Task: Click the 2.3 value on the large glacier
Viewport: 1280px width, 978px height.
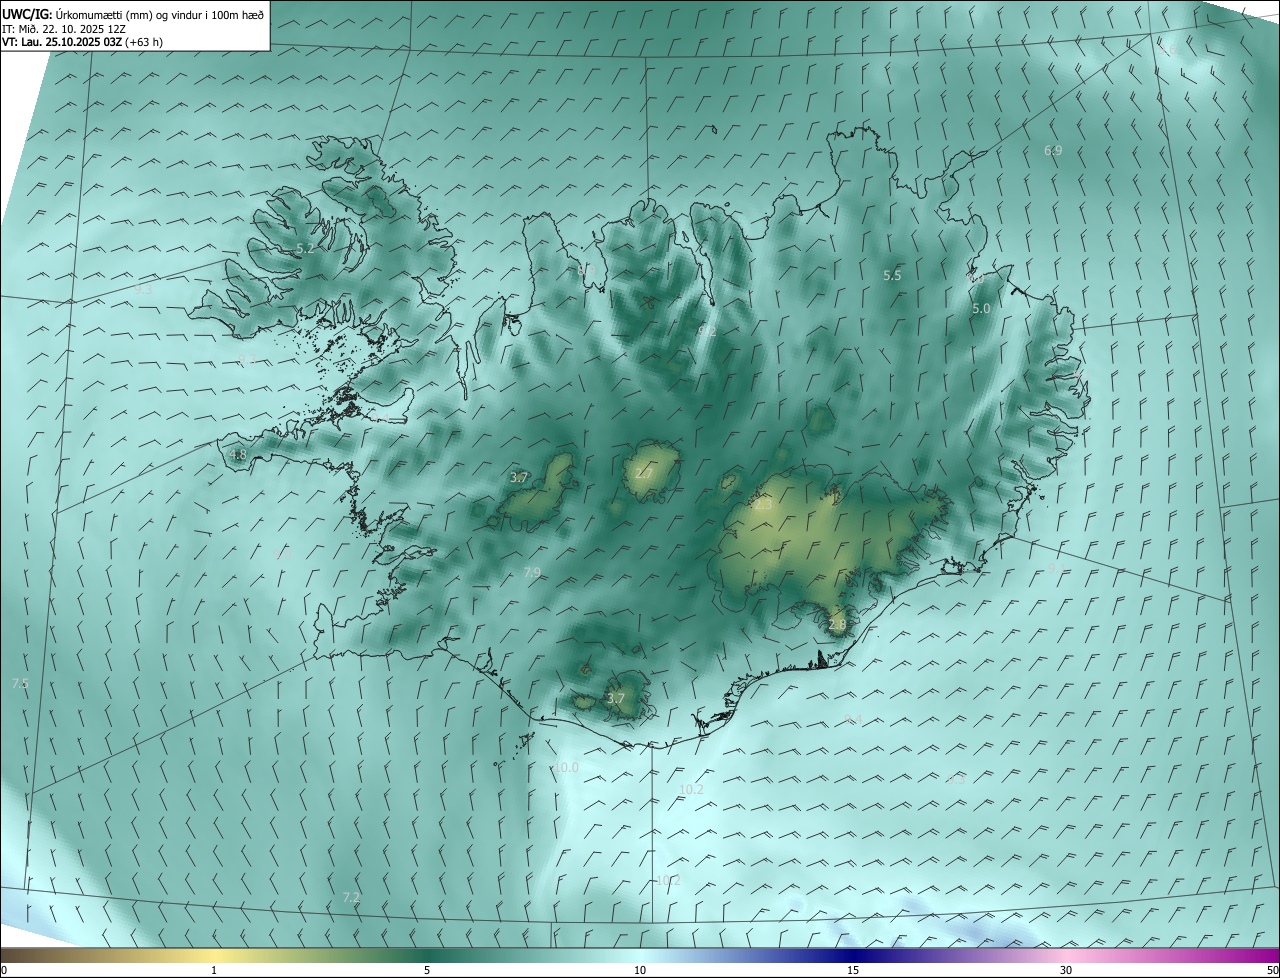Action: click(763, 506)
